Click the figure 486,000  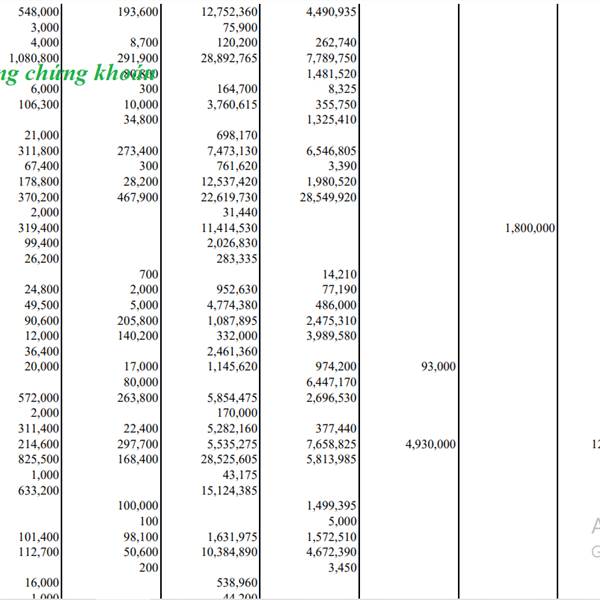(336, 305)
